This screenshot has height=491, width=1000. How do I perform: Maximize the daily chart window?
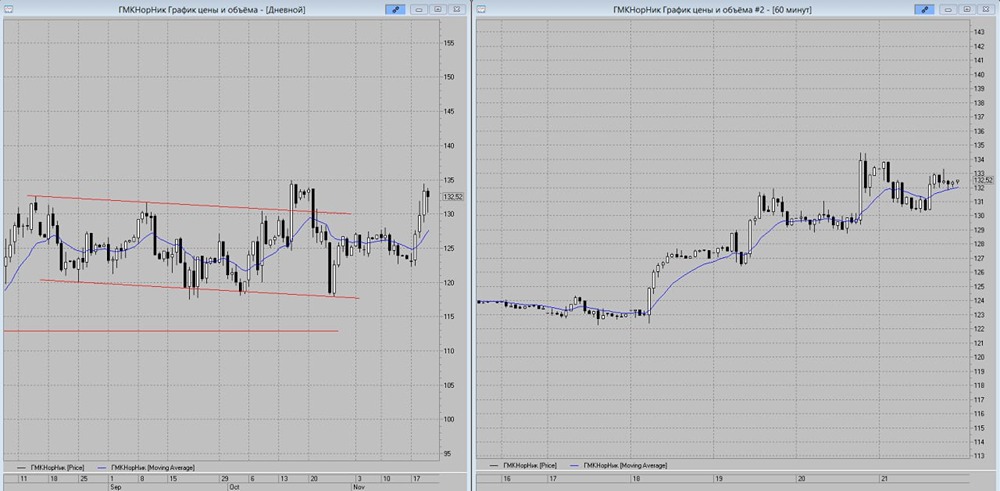pyautogui.click(x=438, y=10)
